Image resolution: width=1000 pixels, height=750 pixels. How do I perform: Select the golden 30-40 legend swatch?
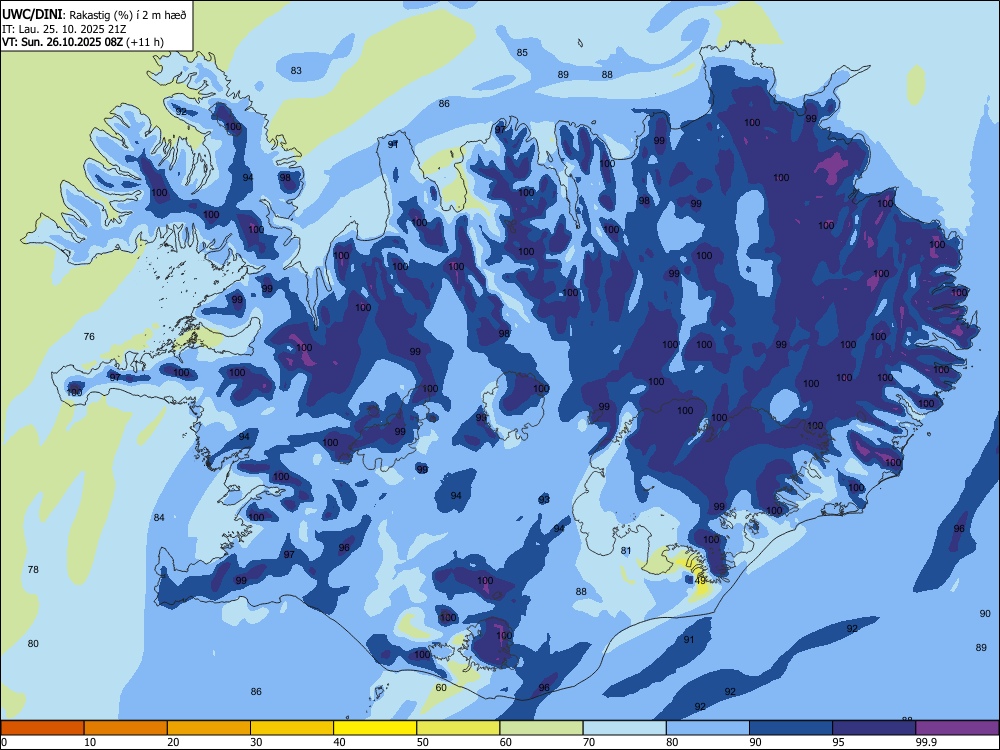(292, 728)
